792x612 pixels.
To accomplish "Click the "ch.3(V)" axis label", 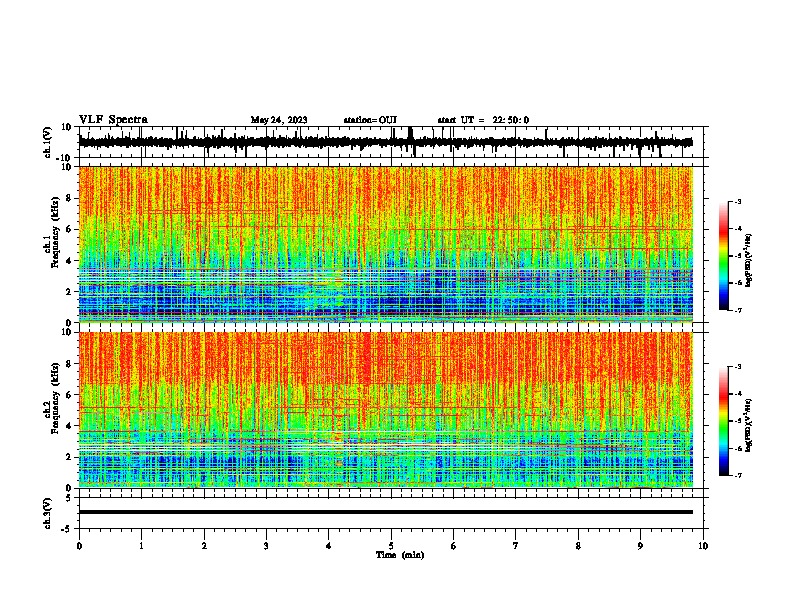I will 48,513.
